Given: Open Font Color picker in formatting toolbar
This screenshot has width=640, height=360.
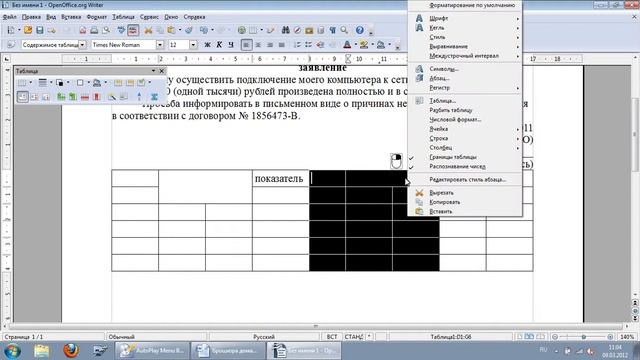Looking at the screenshot, I should [347, 45].
